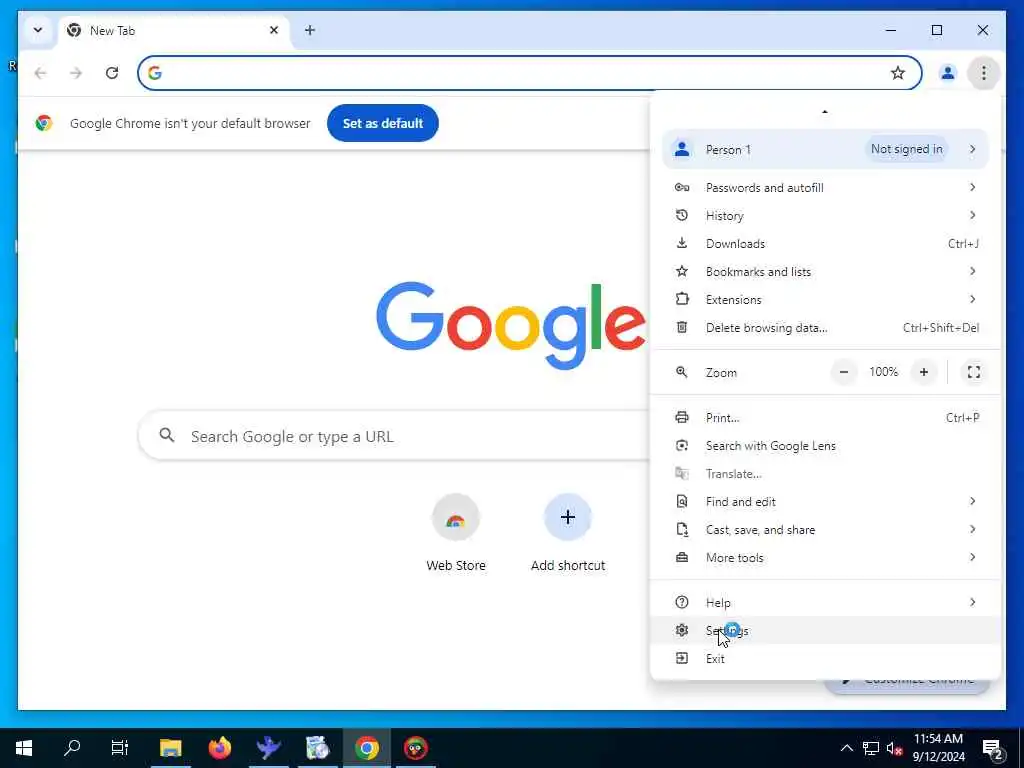Open the taskbar search icon
The width and height of the screenshot is (1024, 768).
click(x=72, y=748)
